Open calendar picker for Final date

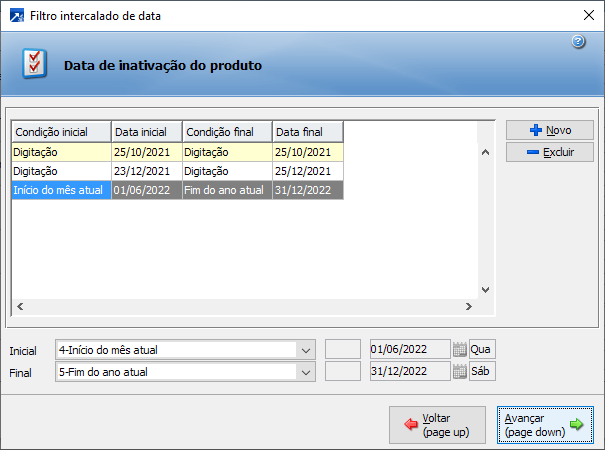click(x=460, y=371)
